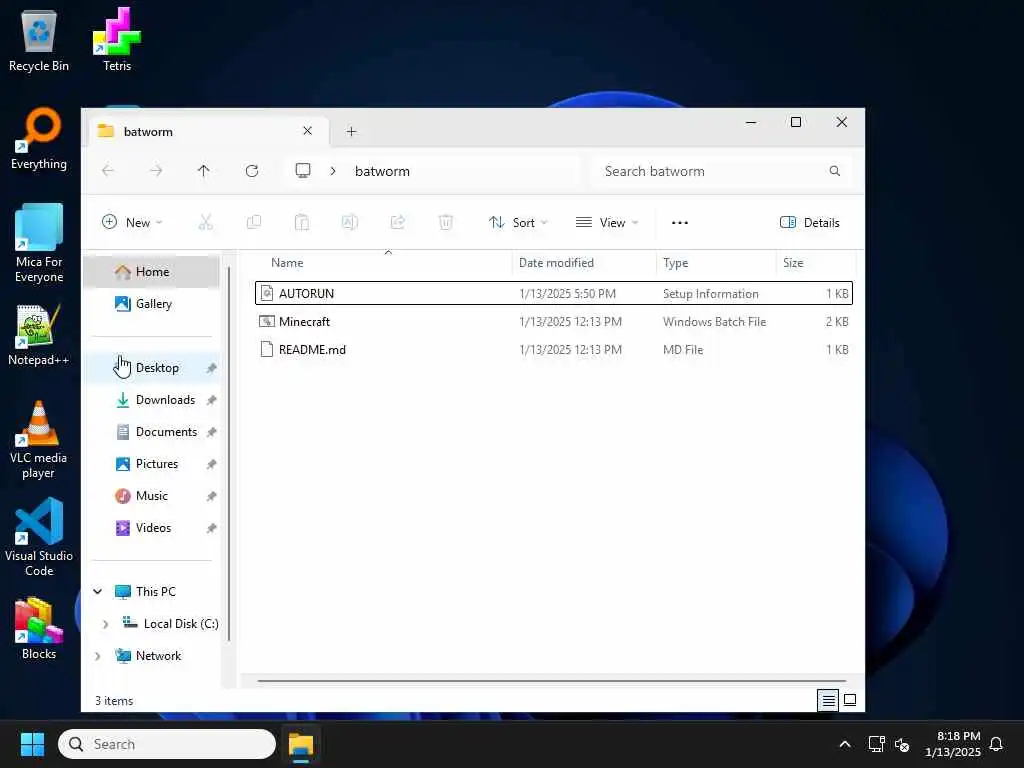This screenshot has height=768, width=1024.
Task: Unpin icon next to Downloads
Action: pyautogui.click(x=211, y=400)
